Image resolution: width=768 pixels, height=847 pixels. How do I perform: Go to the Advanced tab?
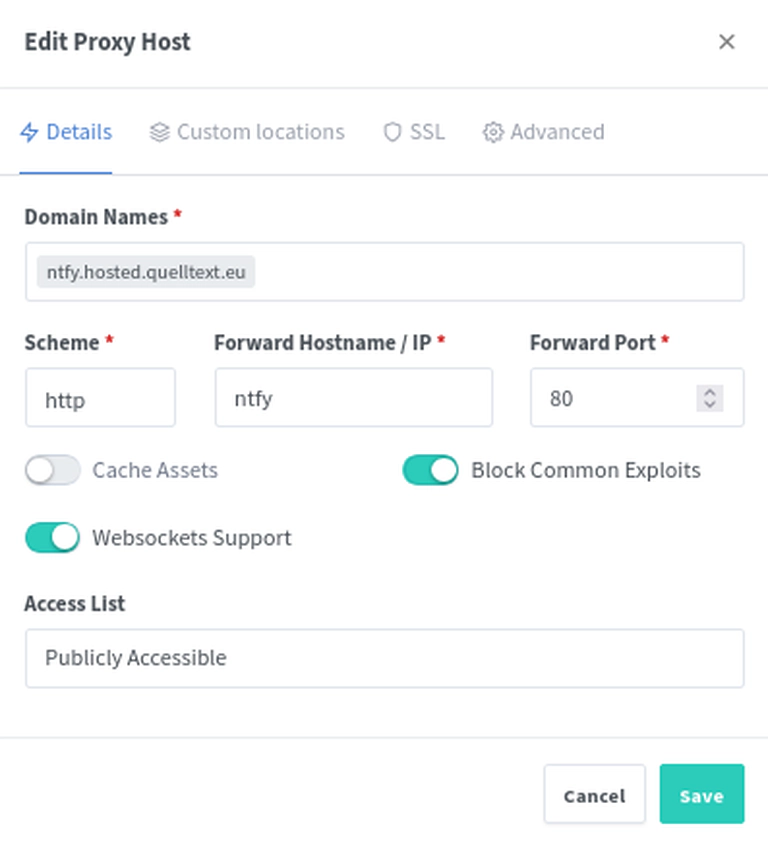pos(543,132)
